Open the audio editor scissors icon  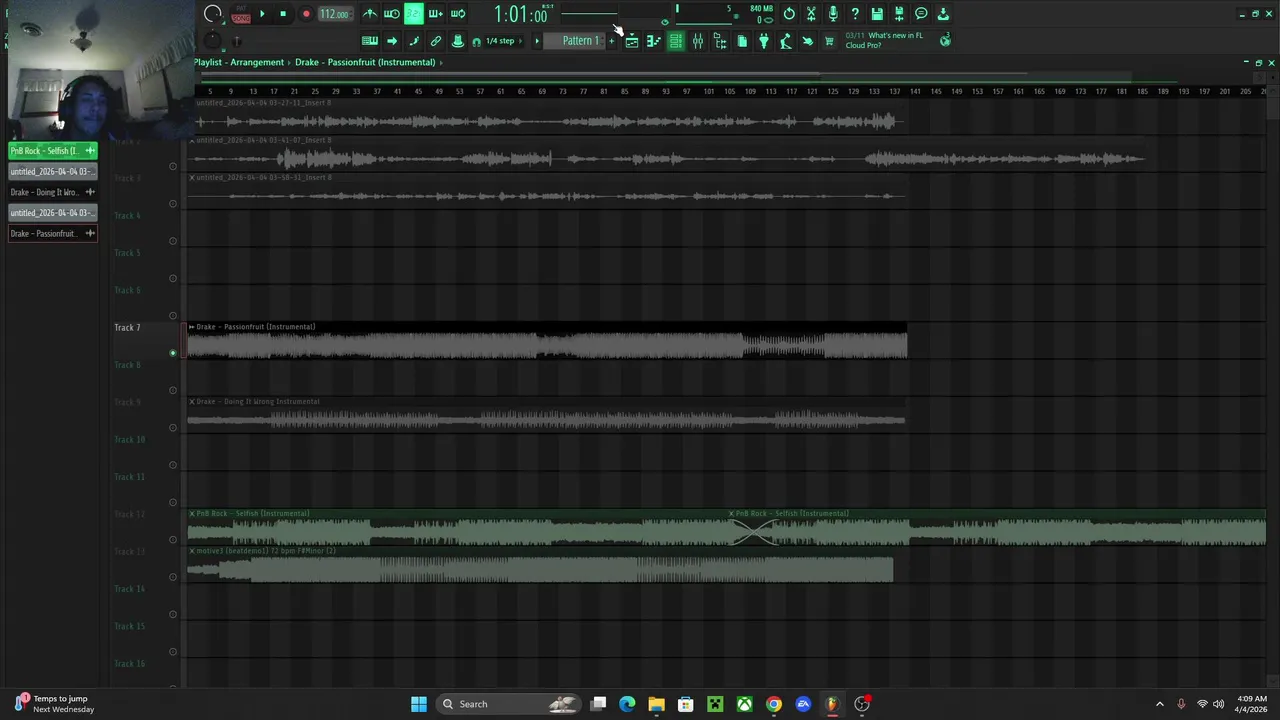(x=811, y=14)
